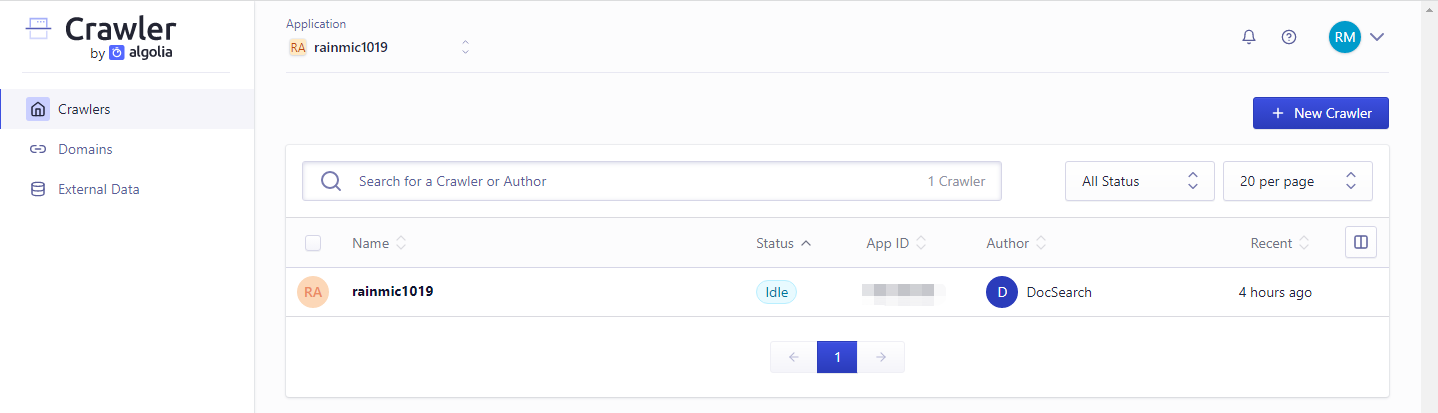1438x413 pixels.
Task: Open the rainmic1019 crawler
Action: point(392,292)
